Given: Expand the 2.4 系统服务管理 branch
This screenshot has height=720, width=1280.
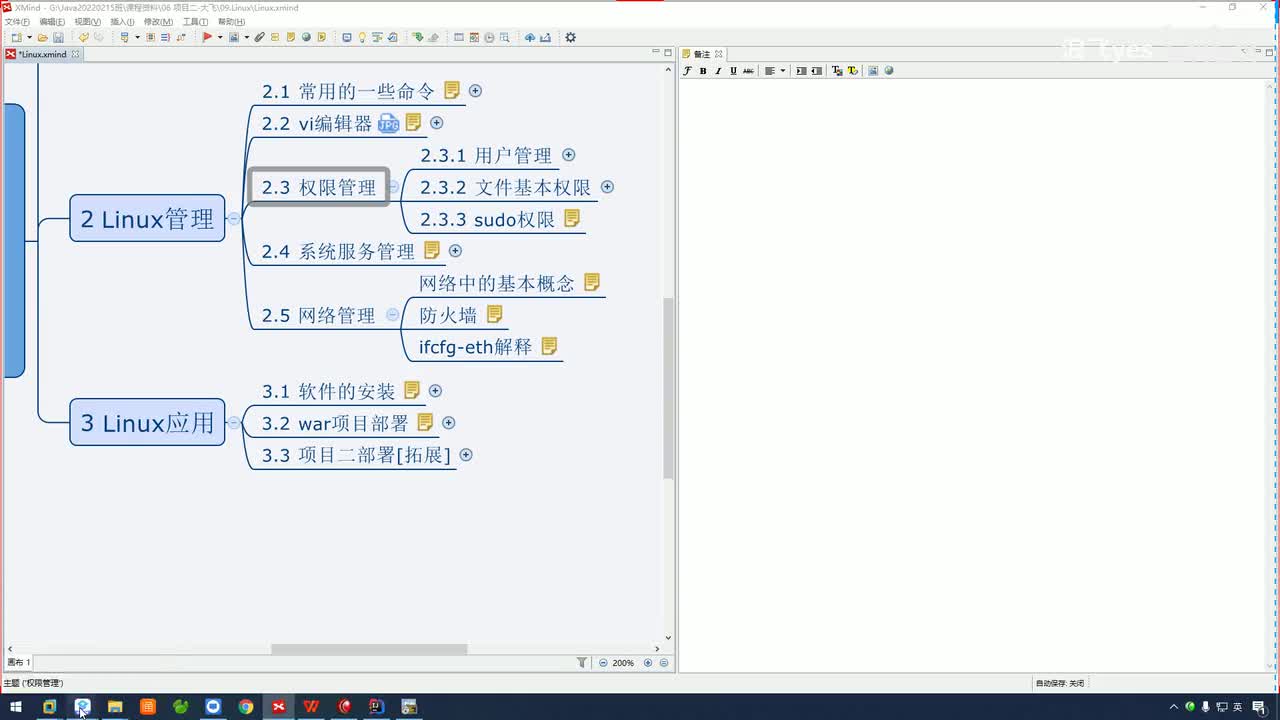Looking at the screenshot, I should pos(455,250).
